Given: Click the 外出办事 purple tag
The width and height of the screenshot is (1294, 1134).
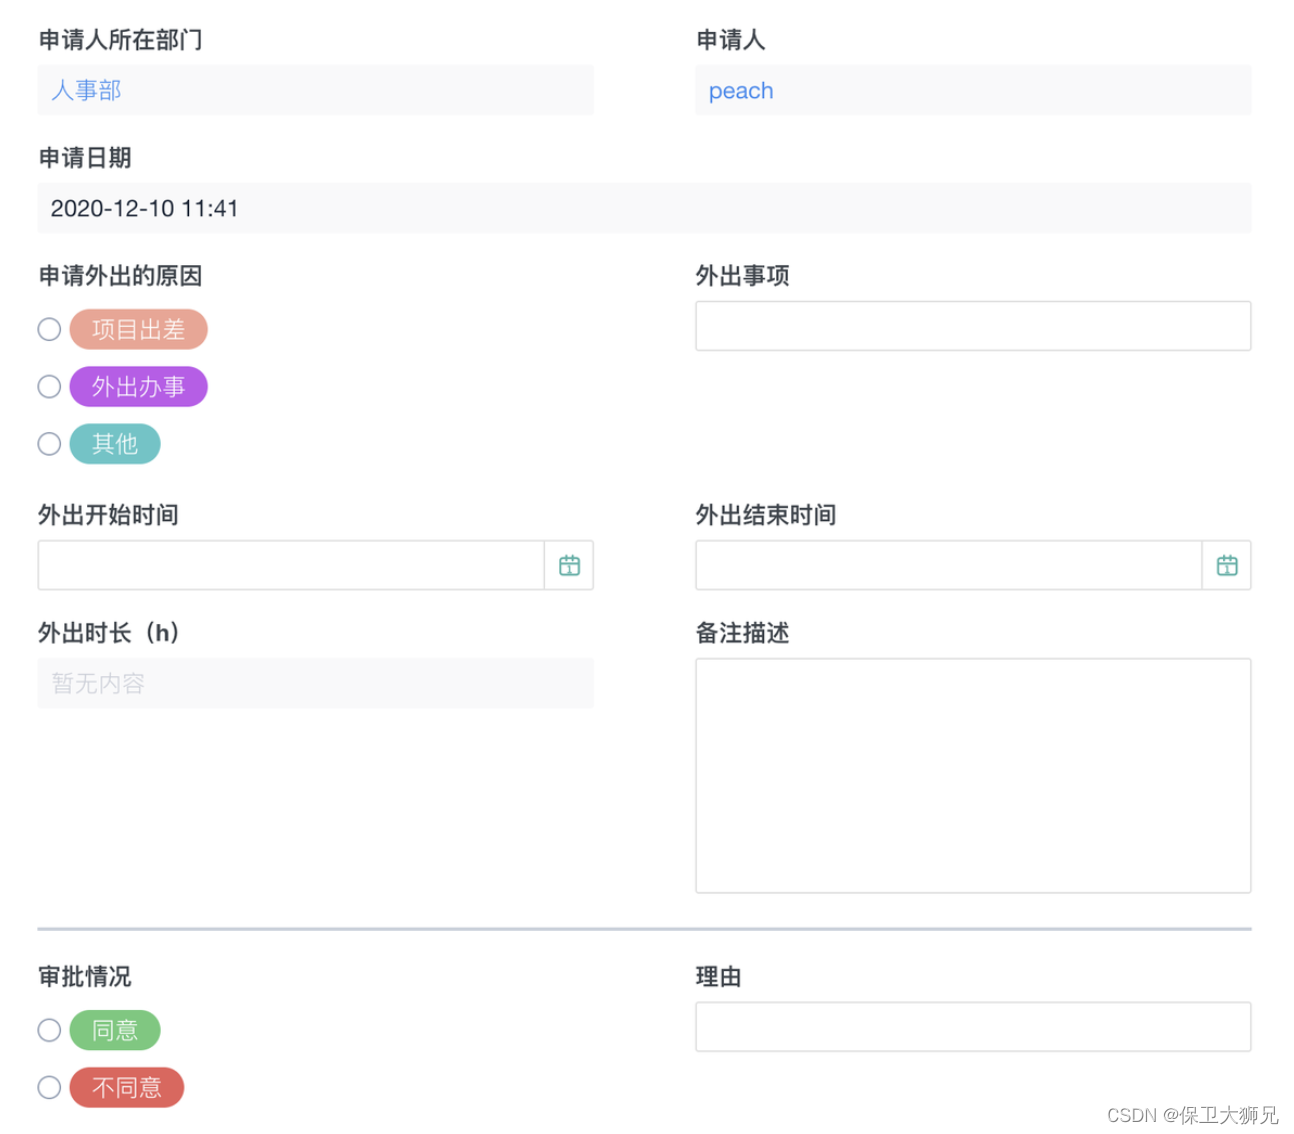Looking at the screenshot, I should coord(138,387).
